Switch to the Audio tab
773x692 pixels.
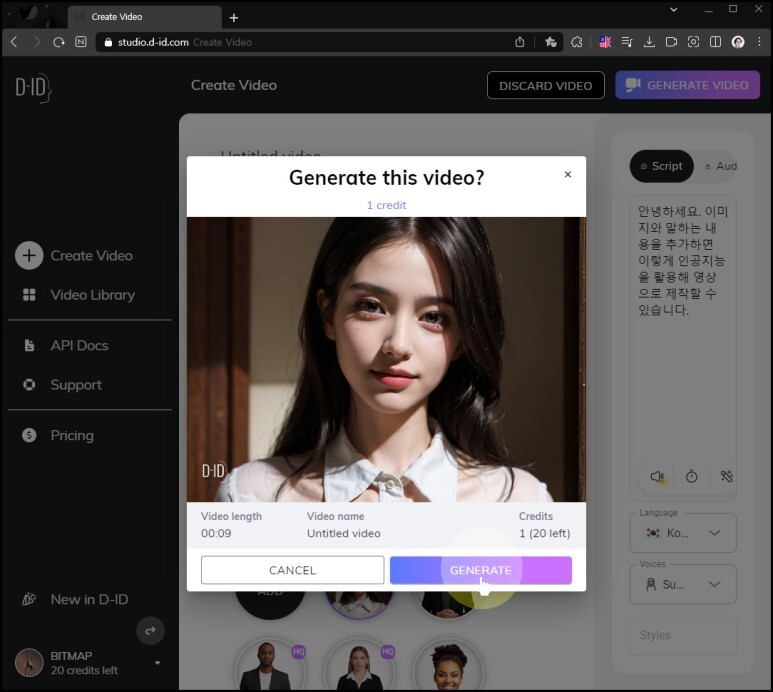(x=720, y=166)
